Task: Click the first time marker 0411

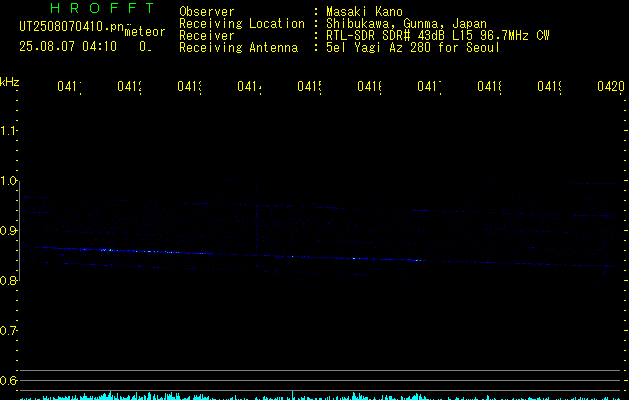Action: [x=69, y=86]
